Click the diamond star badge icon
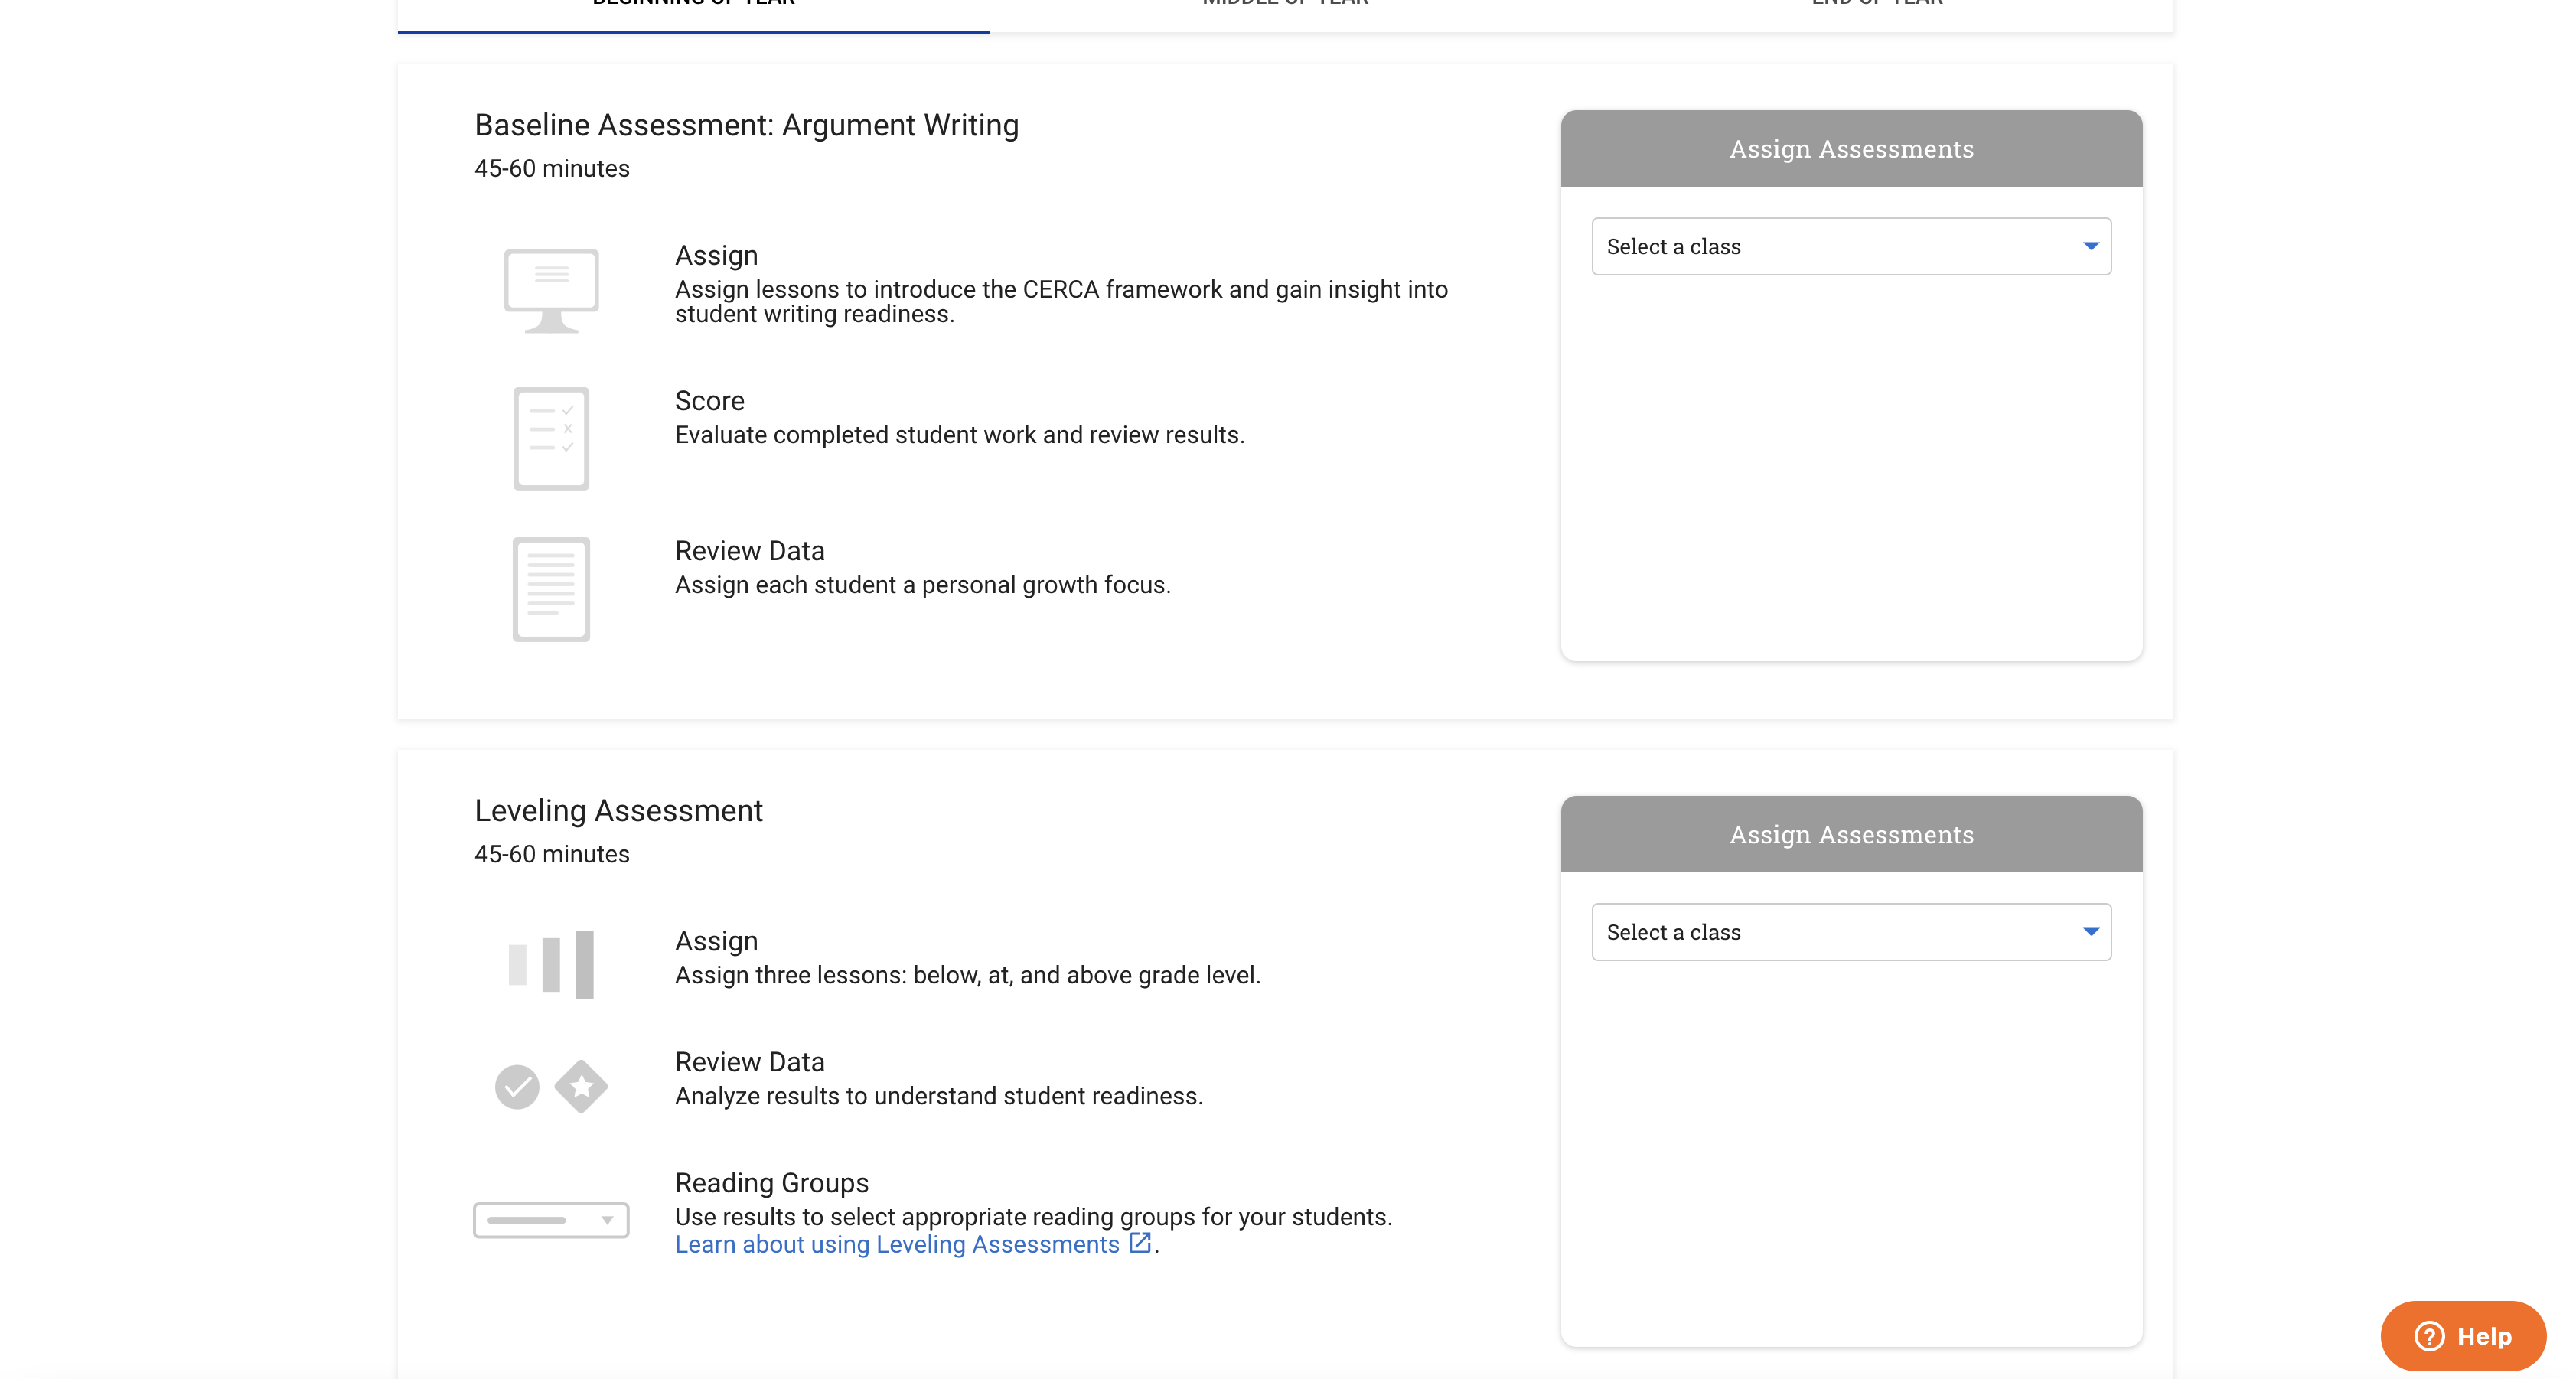Screen dimensions: 2576x1379 point(581,1086)
